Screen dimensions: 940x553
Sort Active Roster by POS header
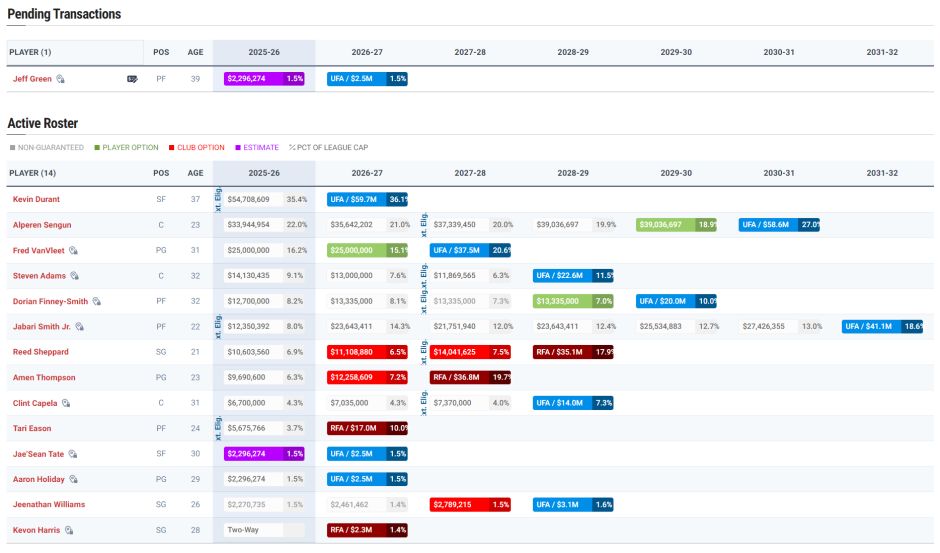coord(161,173)
